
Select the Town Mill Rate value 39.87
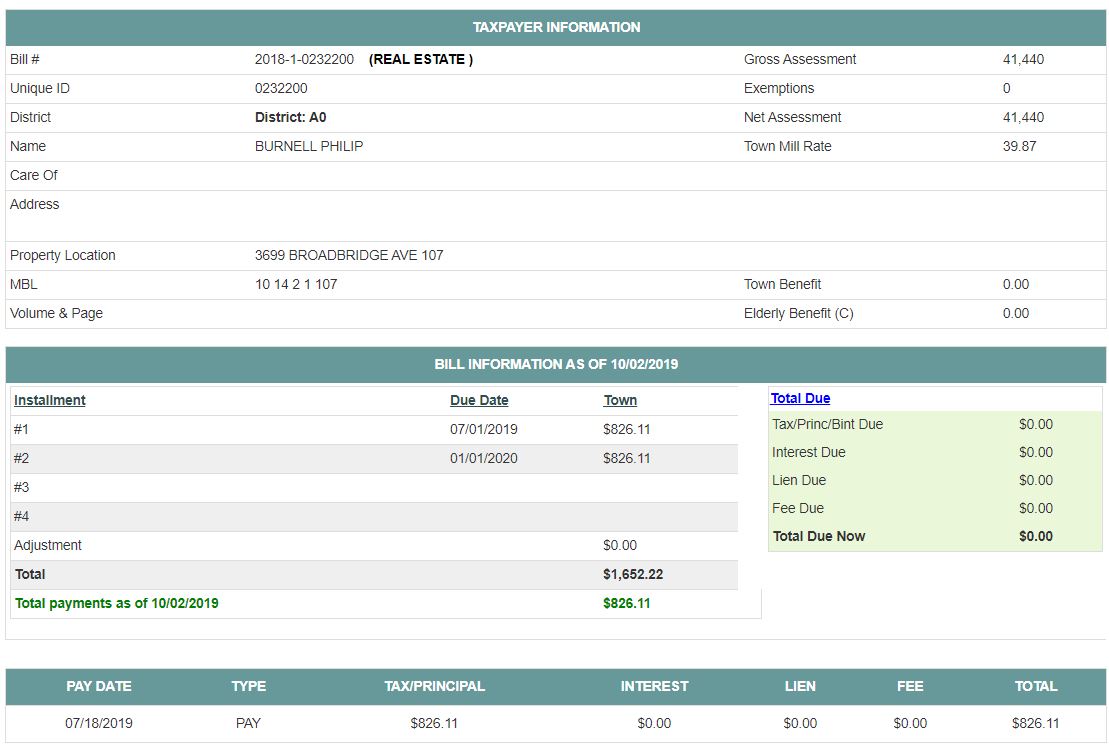(x=1019, y=146)
